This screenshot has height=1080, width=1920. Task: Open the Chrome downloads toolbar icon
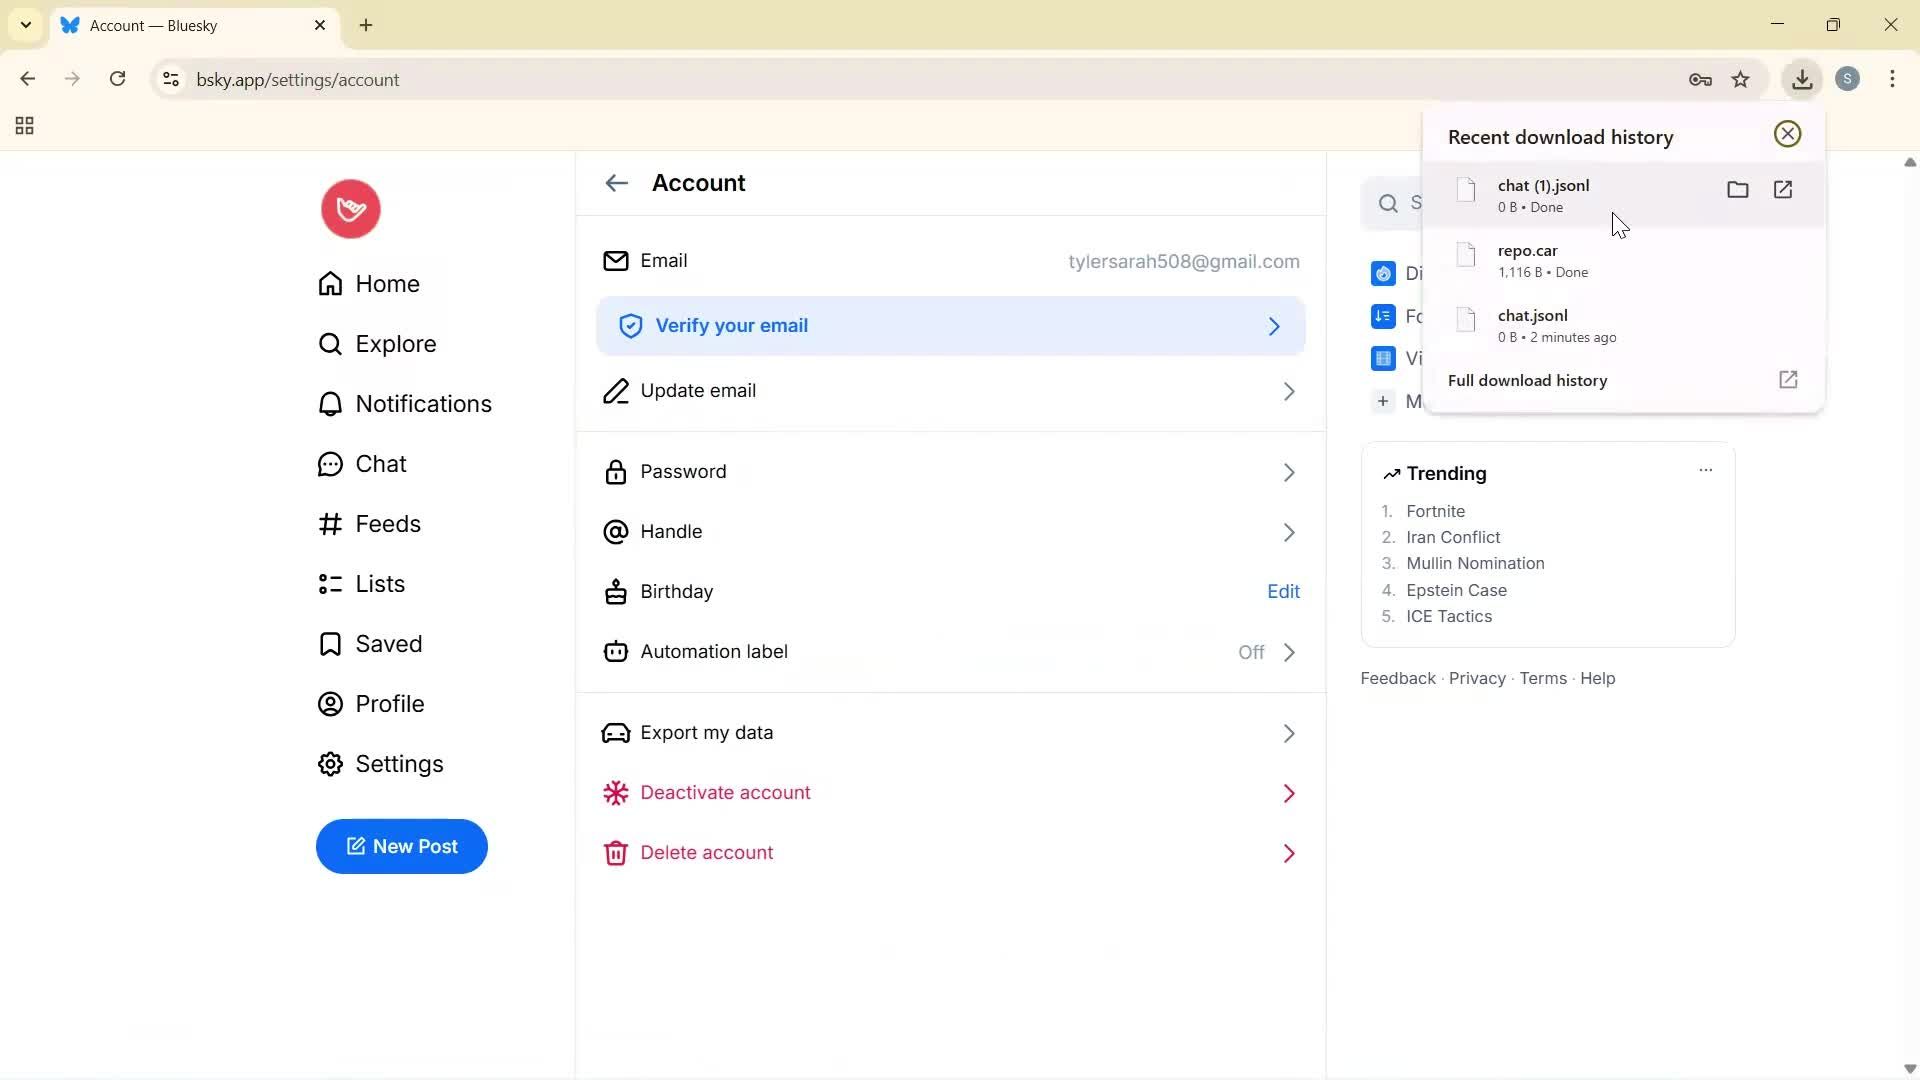coord(1802,80)
